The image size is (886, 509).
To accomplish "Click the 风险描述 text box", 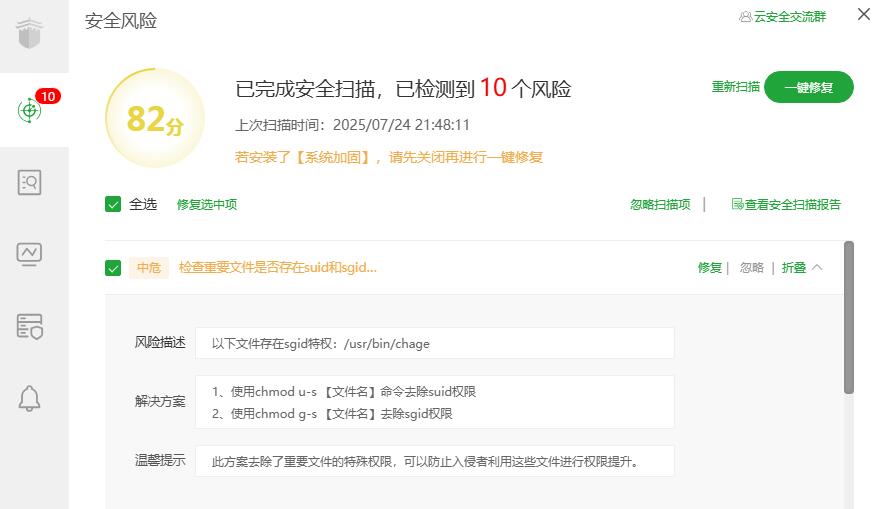I will point(435,343).
